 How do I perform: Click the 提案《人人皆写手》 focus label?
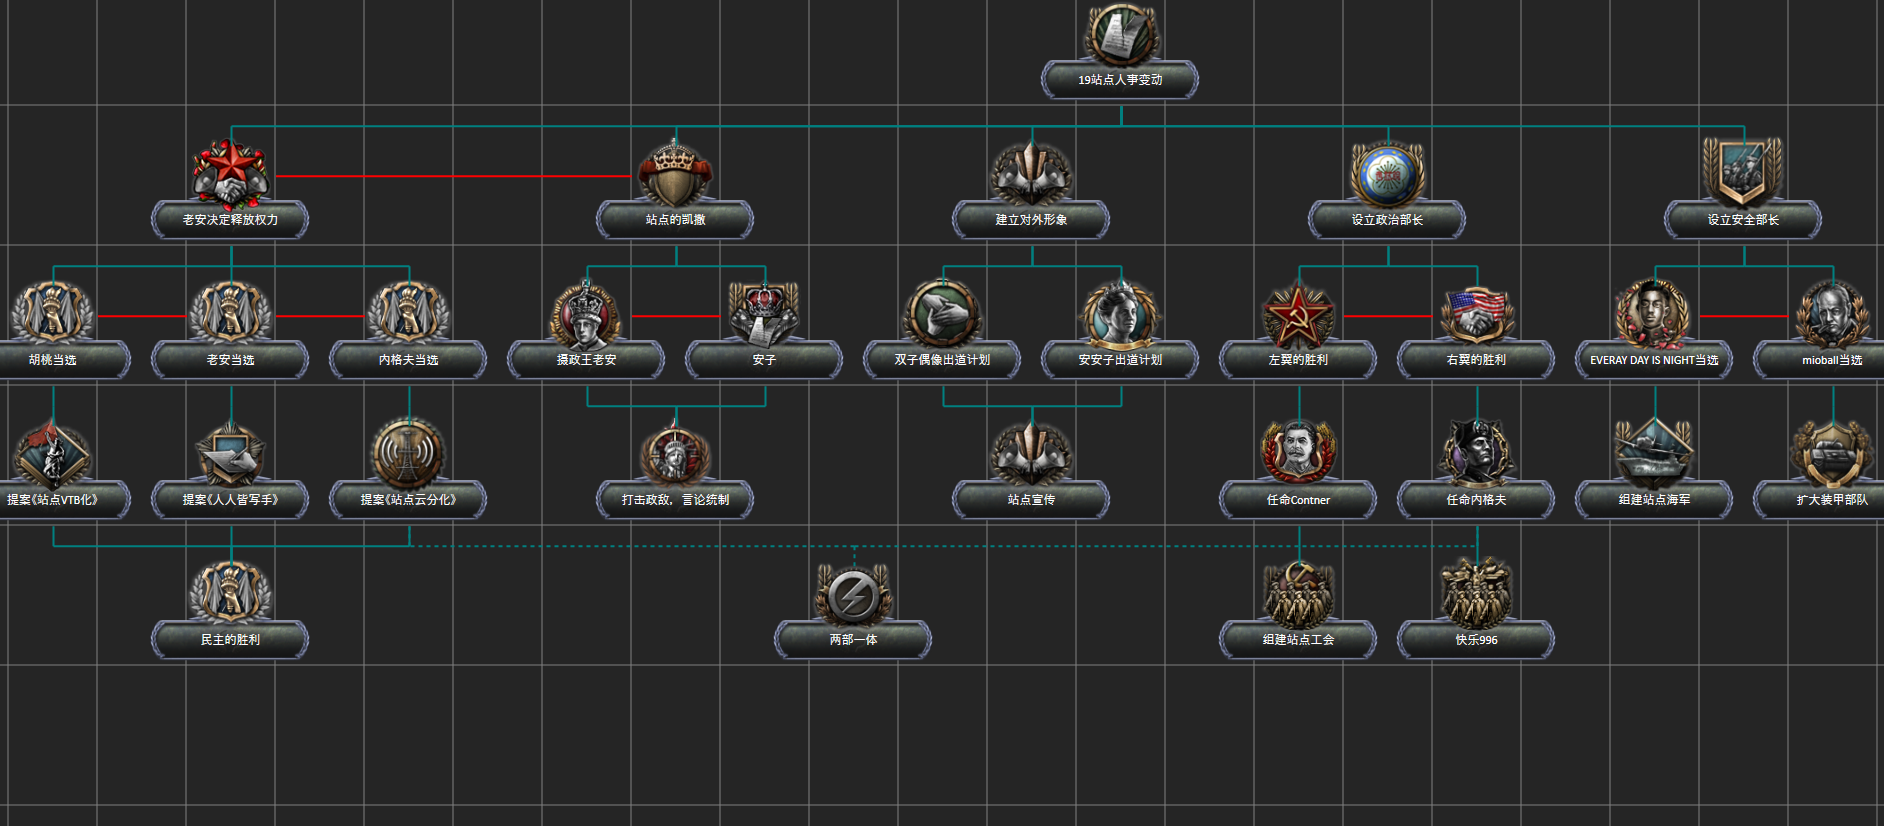pyautogui.click(x=230, y=500)
